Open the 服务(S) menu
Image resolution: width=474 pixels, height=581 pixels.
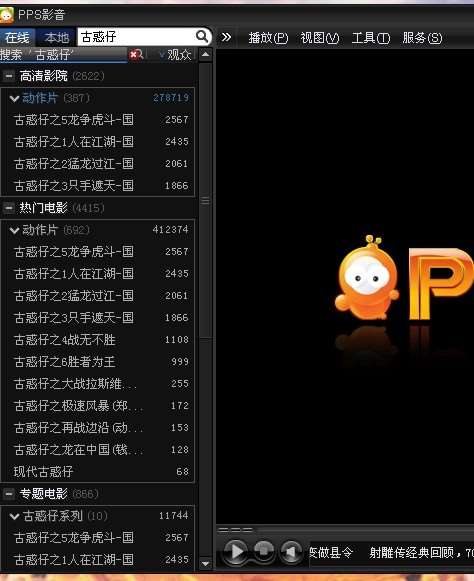pos(422,38)
